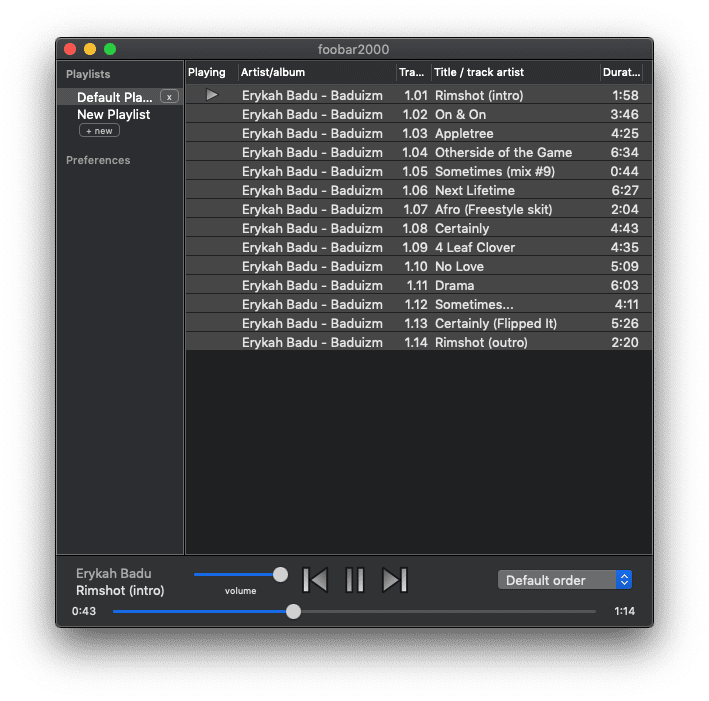The height and width of the screenshot is (701, 709).
Task: Close the window with the red button
Action: (x=70, y=49)
